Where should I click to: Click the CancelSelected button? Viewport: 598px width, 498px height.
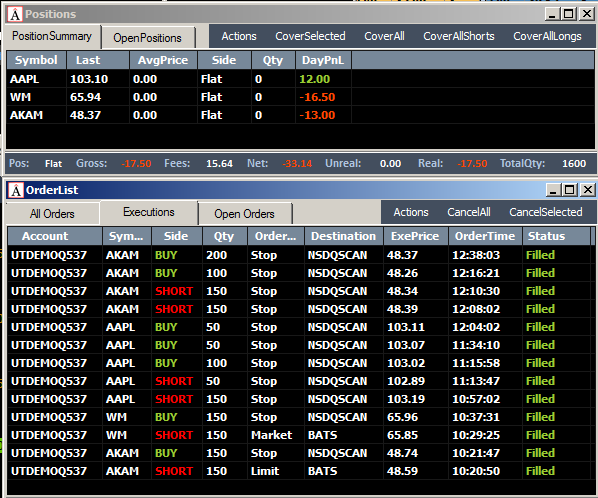coord(546,212)
